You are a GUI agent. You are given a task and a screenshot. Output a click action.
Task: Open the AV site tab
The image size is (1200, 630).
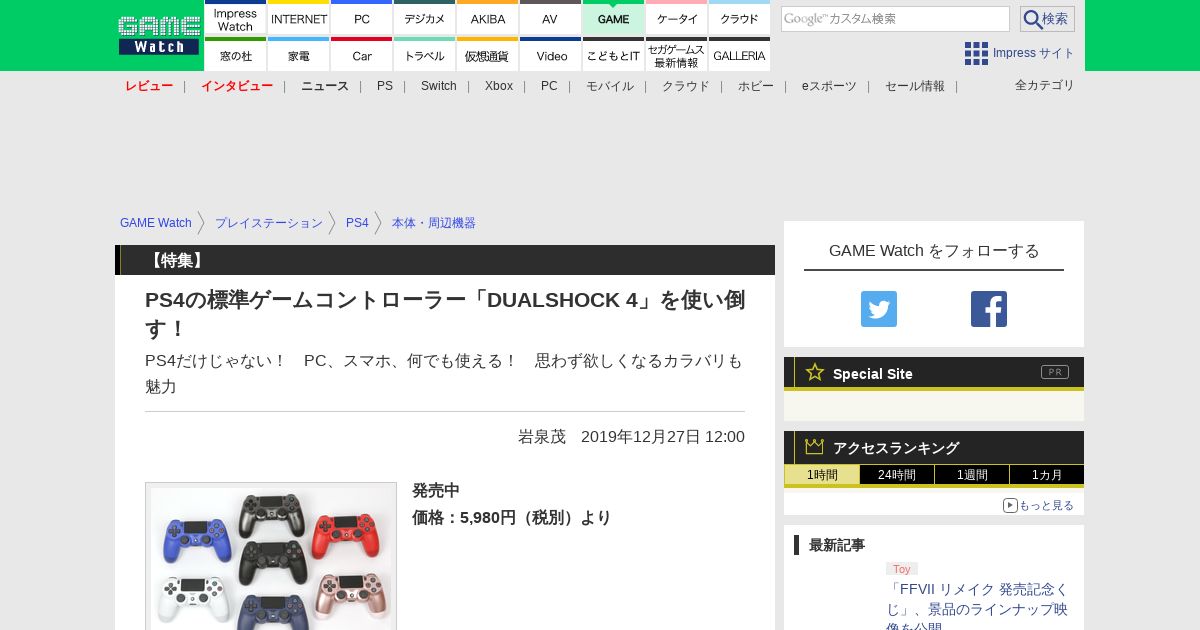551,18
